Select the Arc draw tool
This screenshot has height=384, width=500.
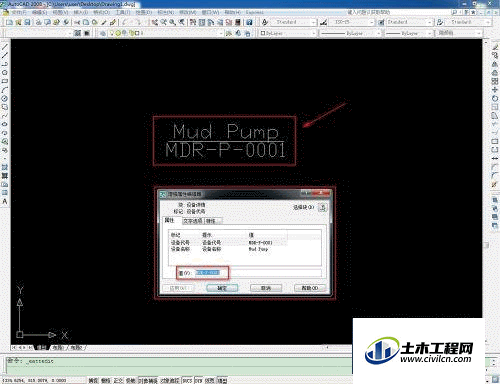5,90
